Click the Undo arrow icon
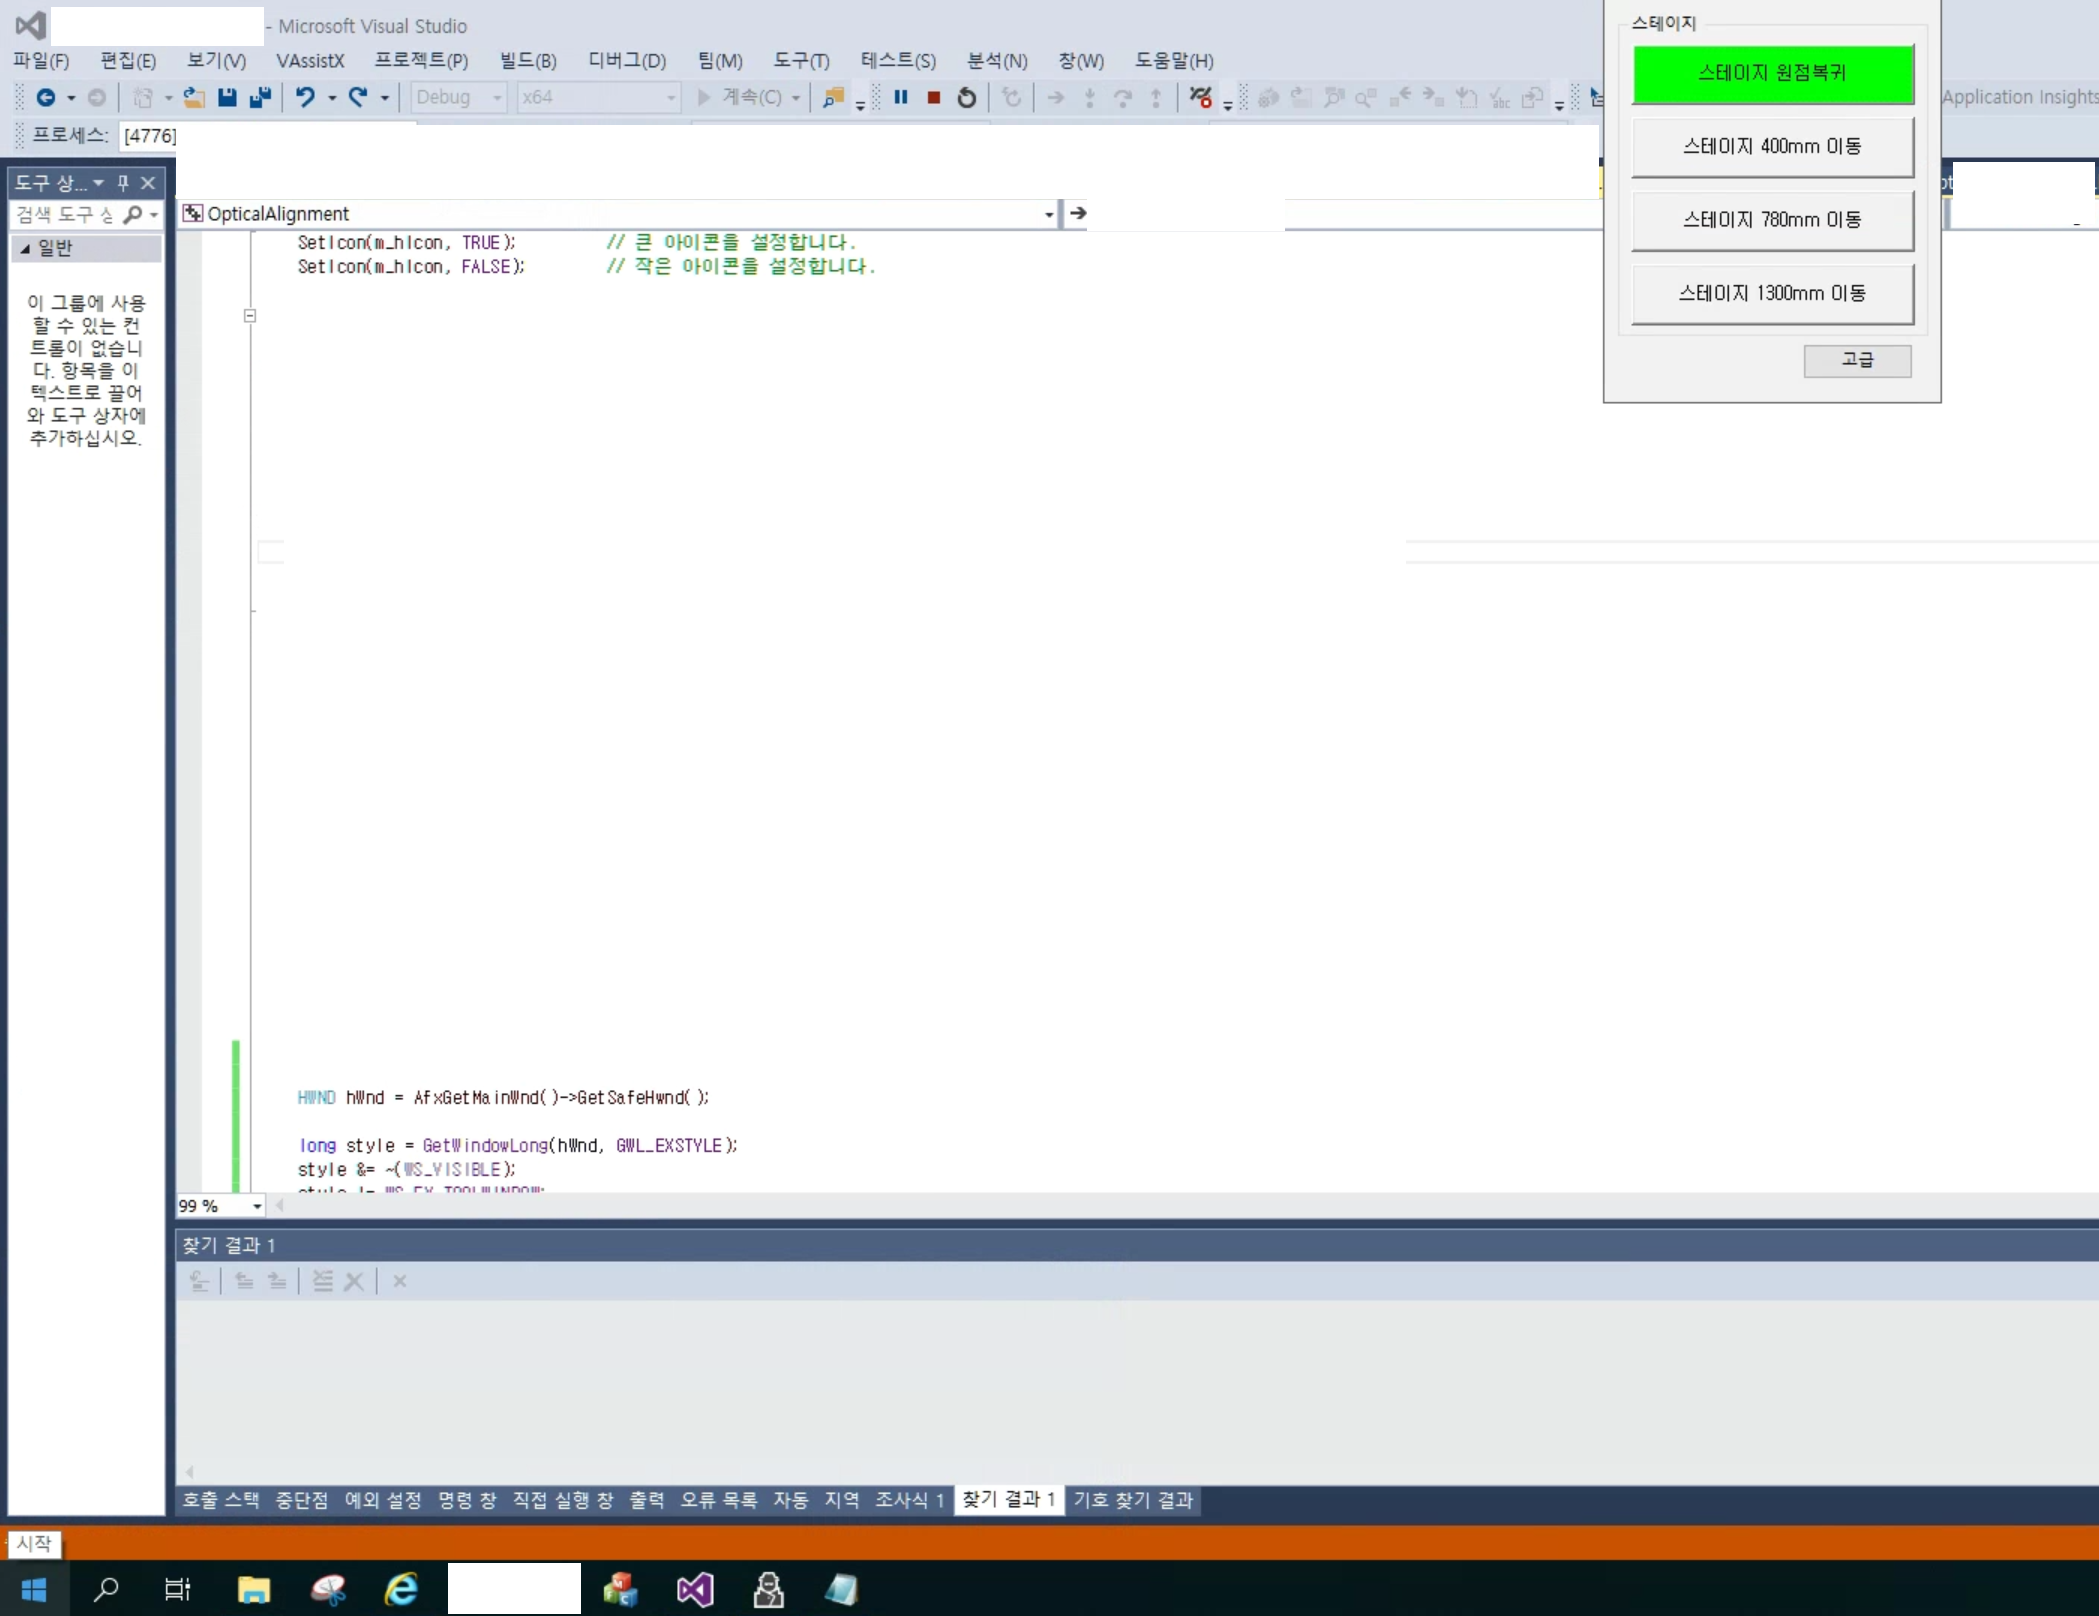The image size is (2099, 1616). (305, 97)
